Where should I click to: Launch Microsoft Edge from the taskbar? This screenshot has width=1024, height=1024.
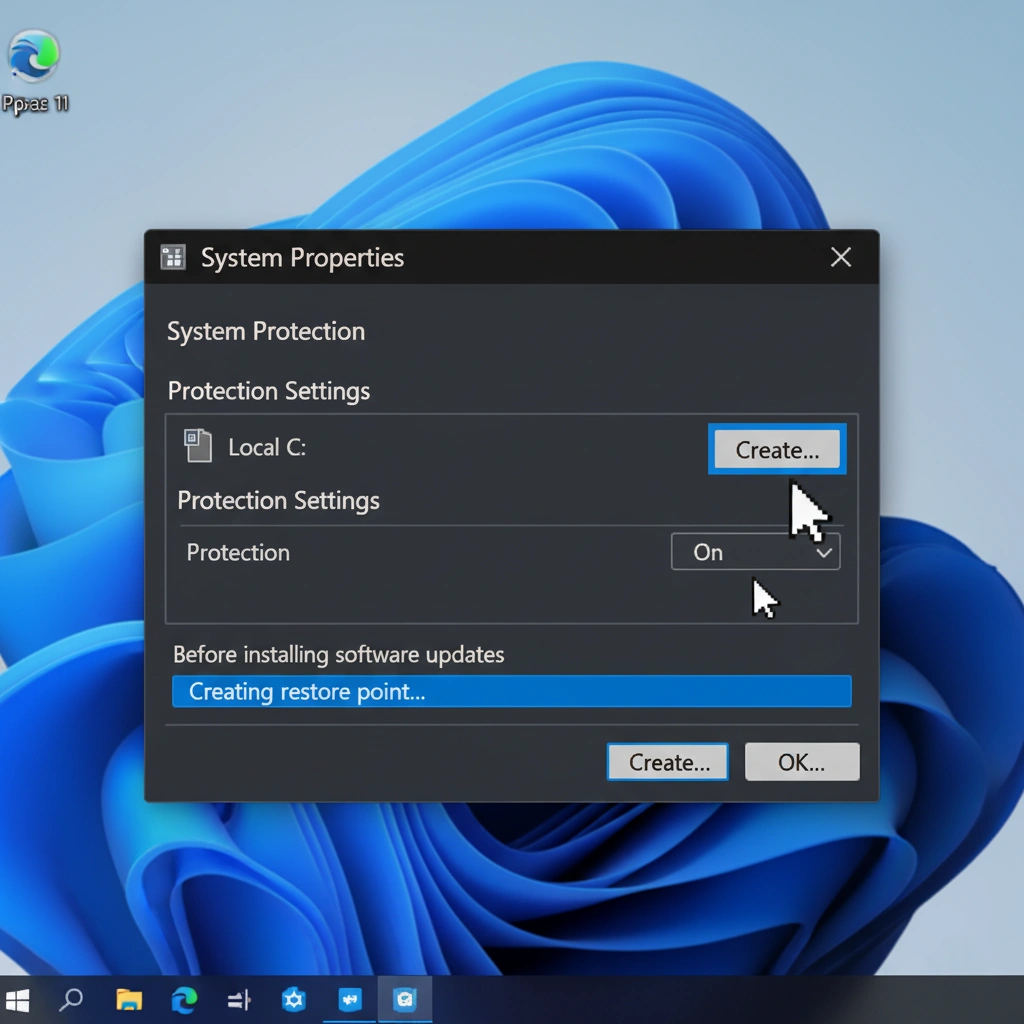184,1000
